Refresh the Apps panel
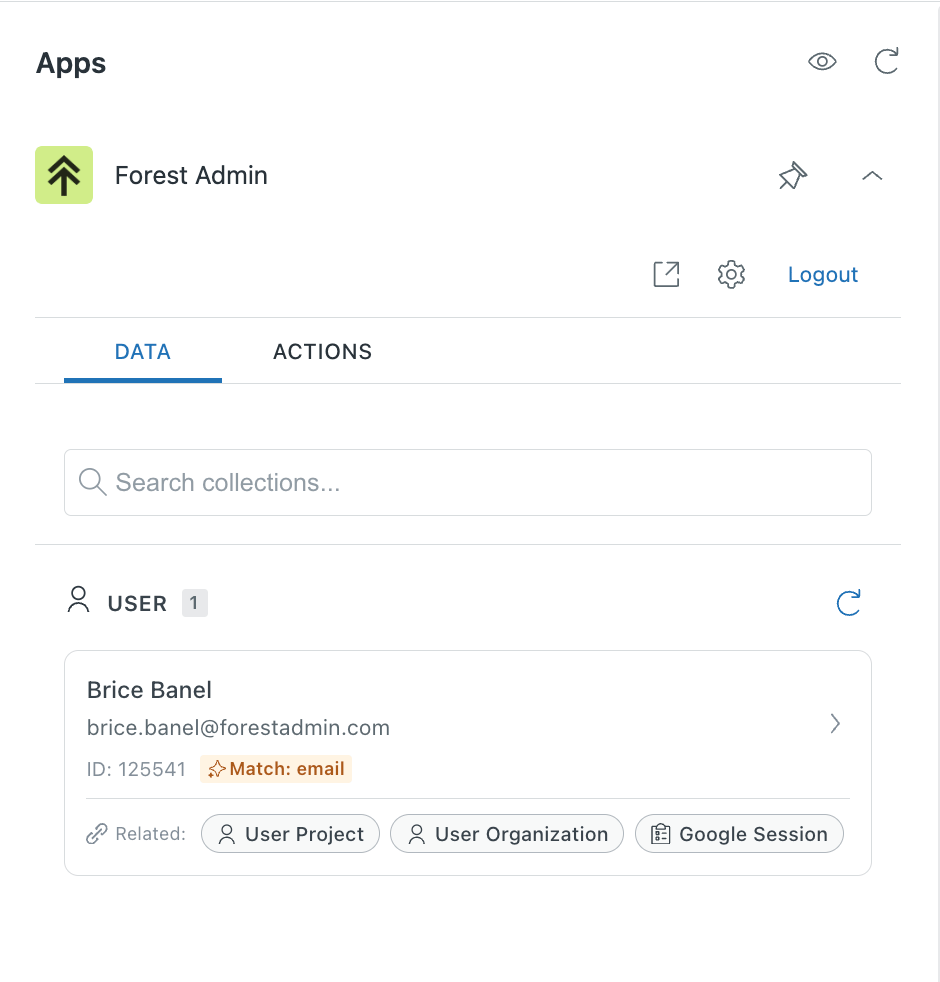Image resolution: width=940 pixels, height=982 pixels. click(886, 61)
